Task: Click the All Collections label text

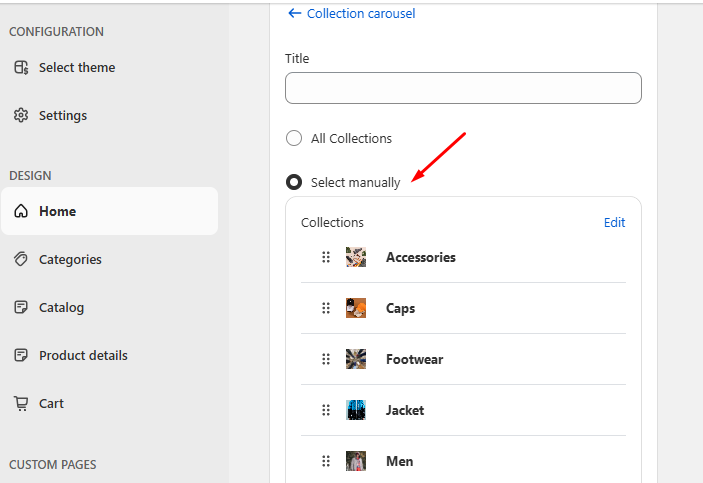Action: [x=352, y=138]
